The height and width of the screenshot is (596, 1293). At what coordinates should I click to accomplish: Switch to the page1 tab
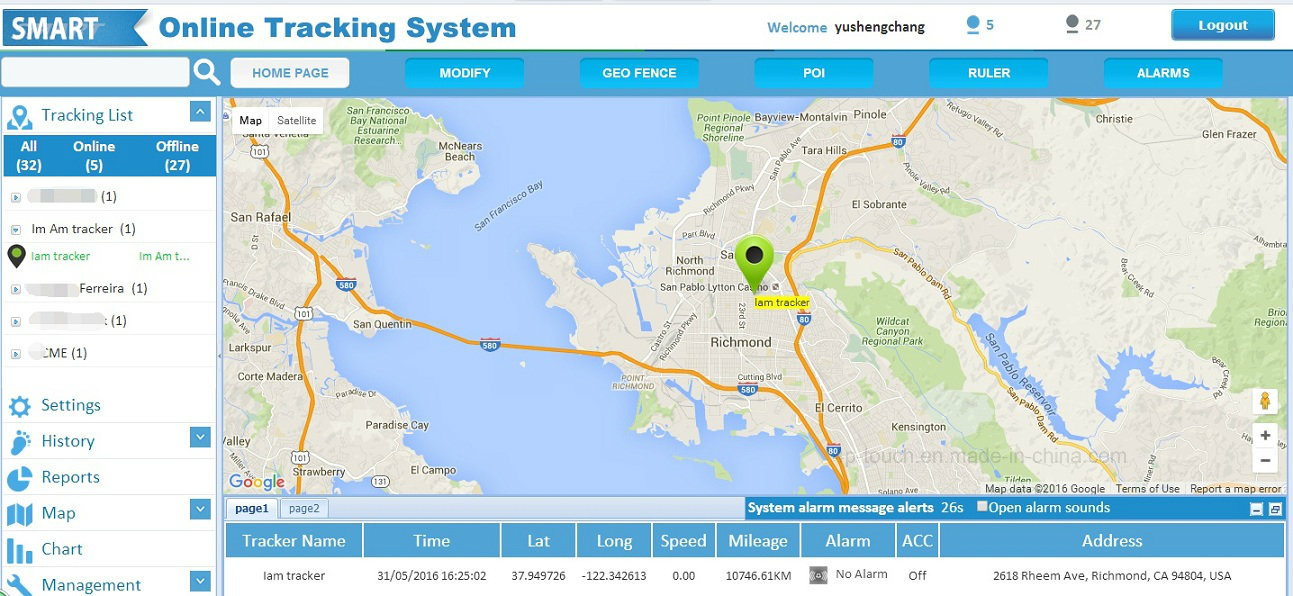pyautogui.click(x=252, y=508)
